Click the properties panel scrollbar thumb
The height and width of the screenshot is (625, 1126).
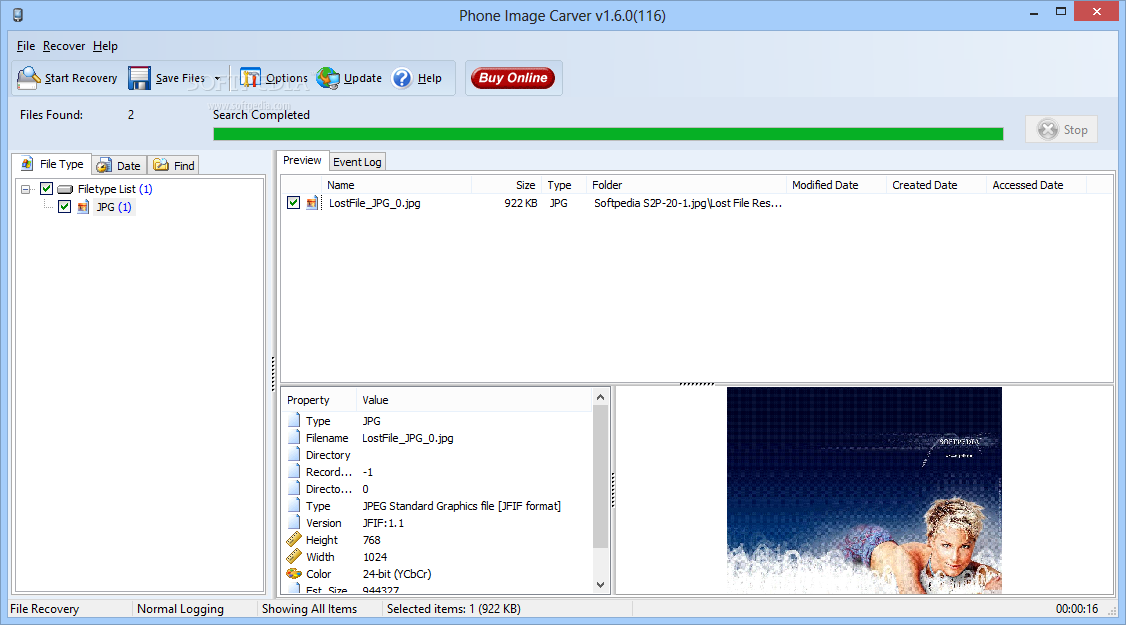click(x=600, y=477)
